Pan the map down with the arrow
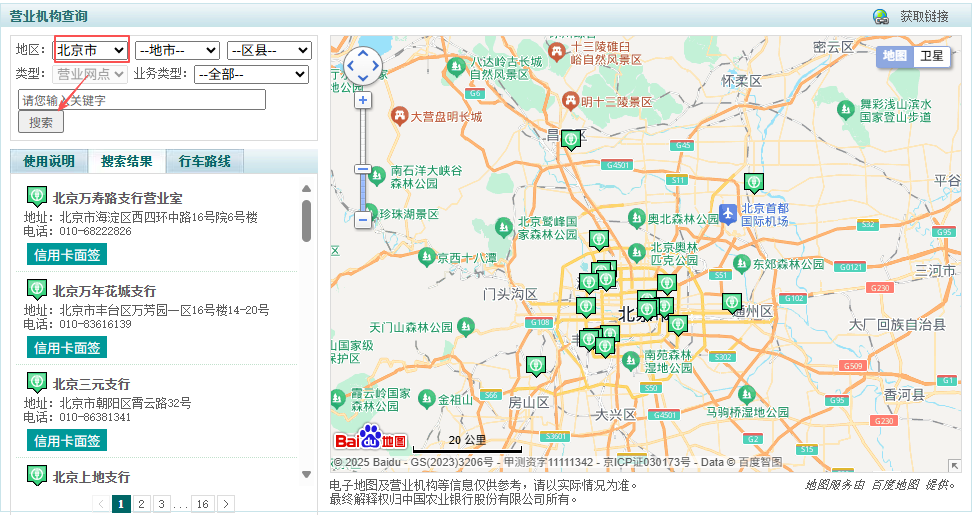The width and height of the screenshot is (972, 515). click(363, 78)
